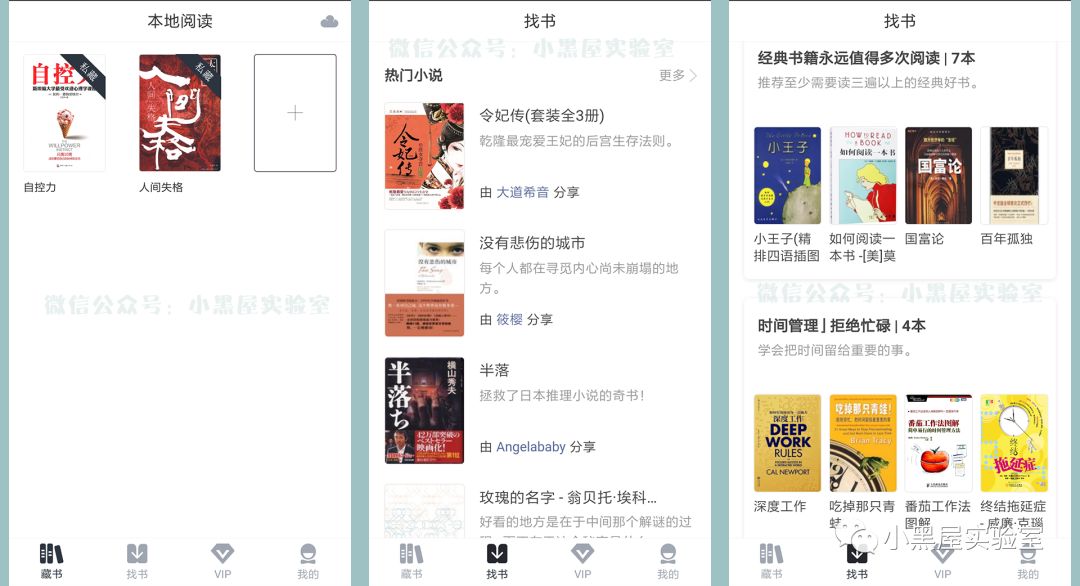Open 半落 book cover
The width and height of the screenshot is (1080, 586).
(x=424, y=410)
